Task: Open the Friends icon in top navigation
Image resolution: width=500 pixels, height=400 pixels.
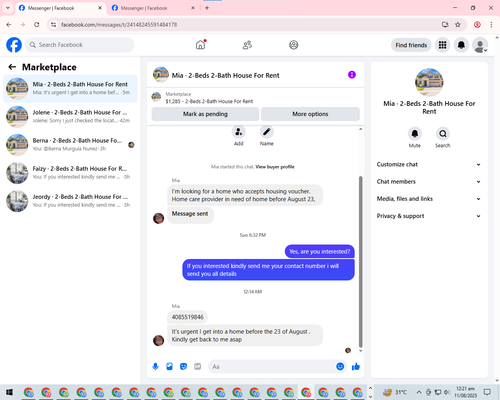Action: point(247,45)
